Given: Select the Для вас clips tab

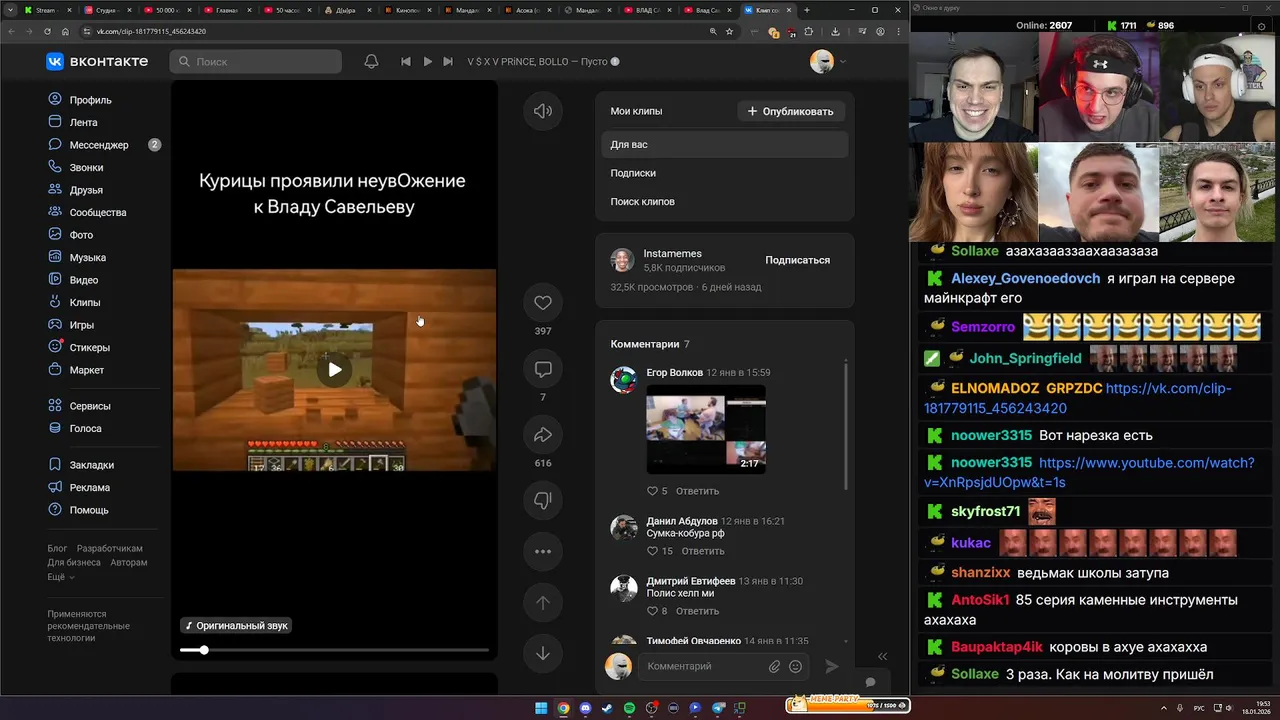Looking at the screenshot, I should click(725, 145).
